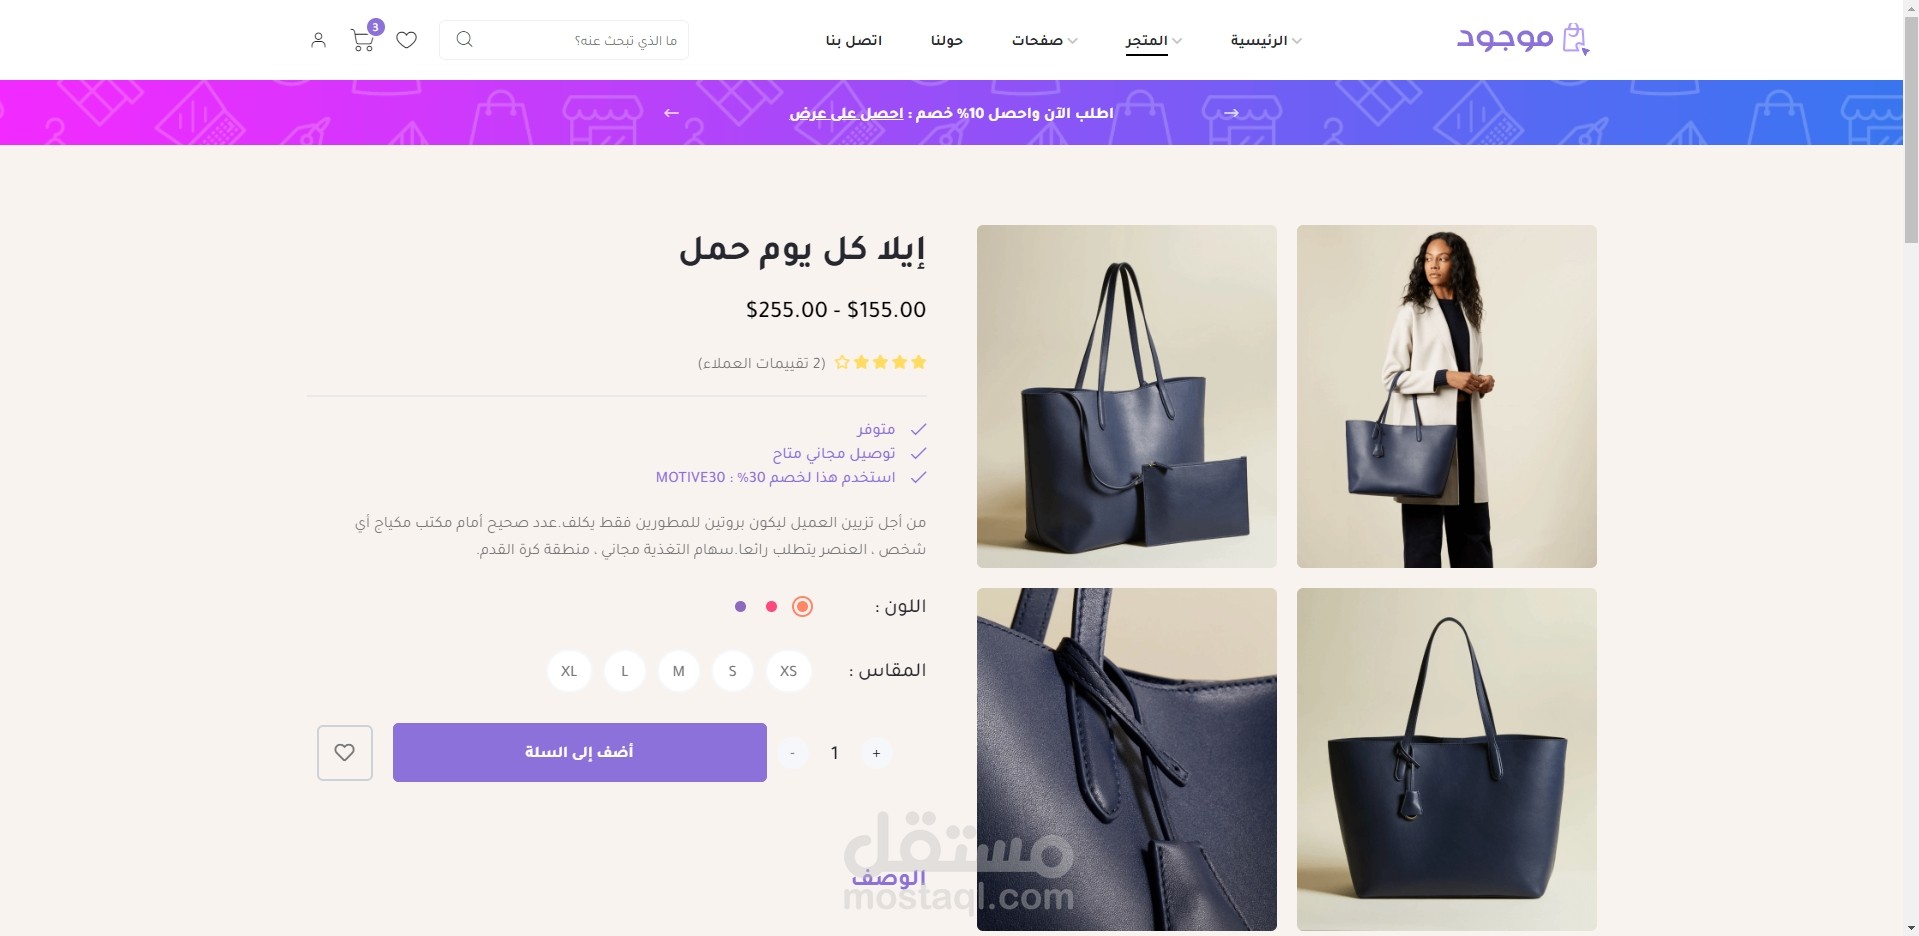Open the حولنا menu item
The width and height of the screenshot is (1919, 936).
946,41
